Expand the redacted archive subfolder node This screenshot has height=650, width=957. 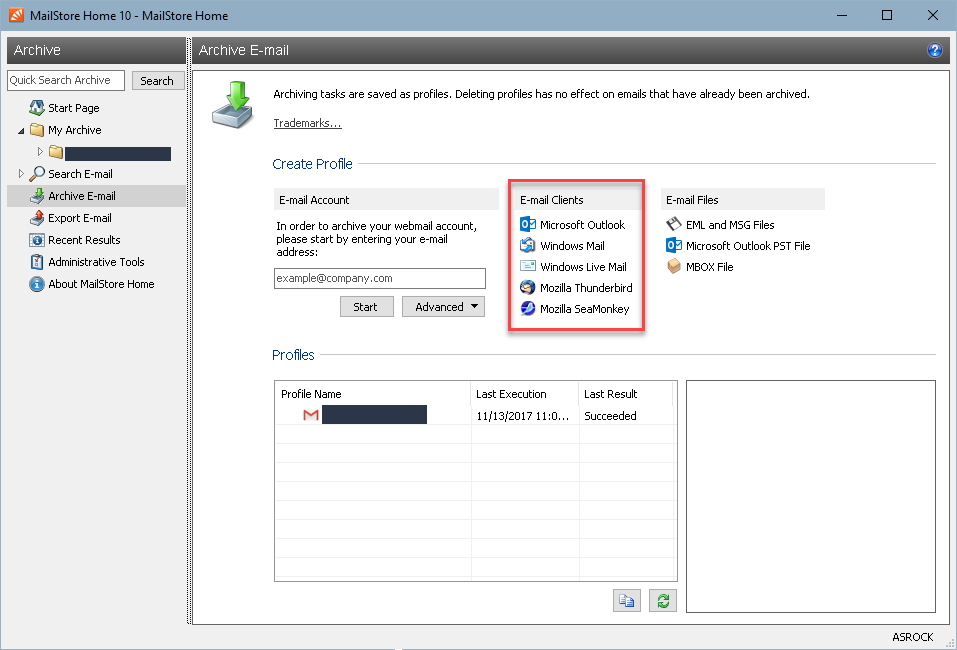(x=40, y=151)
